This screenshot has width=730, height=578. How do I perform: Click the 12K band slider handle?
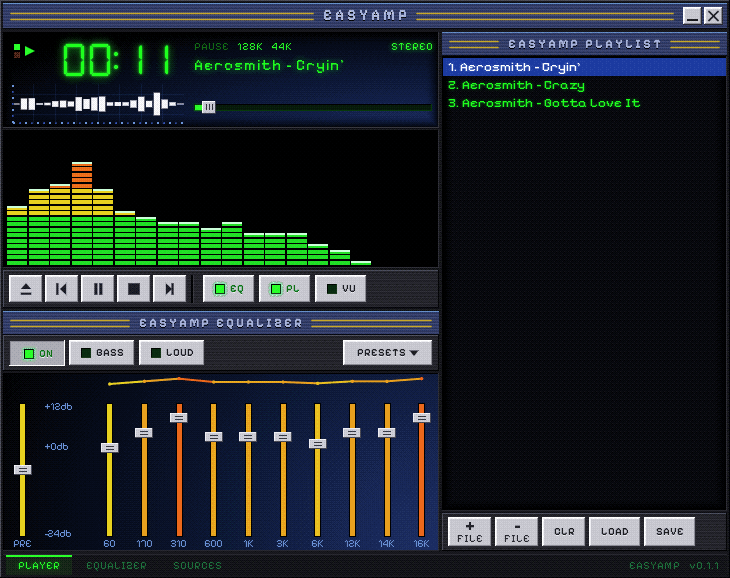[352, 433]
